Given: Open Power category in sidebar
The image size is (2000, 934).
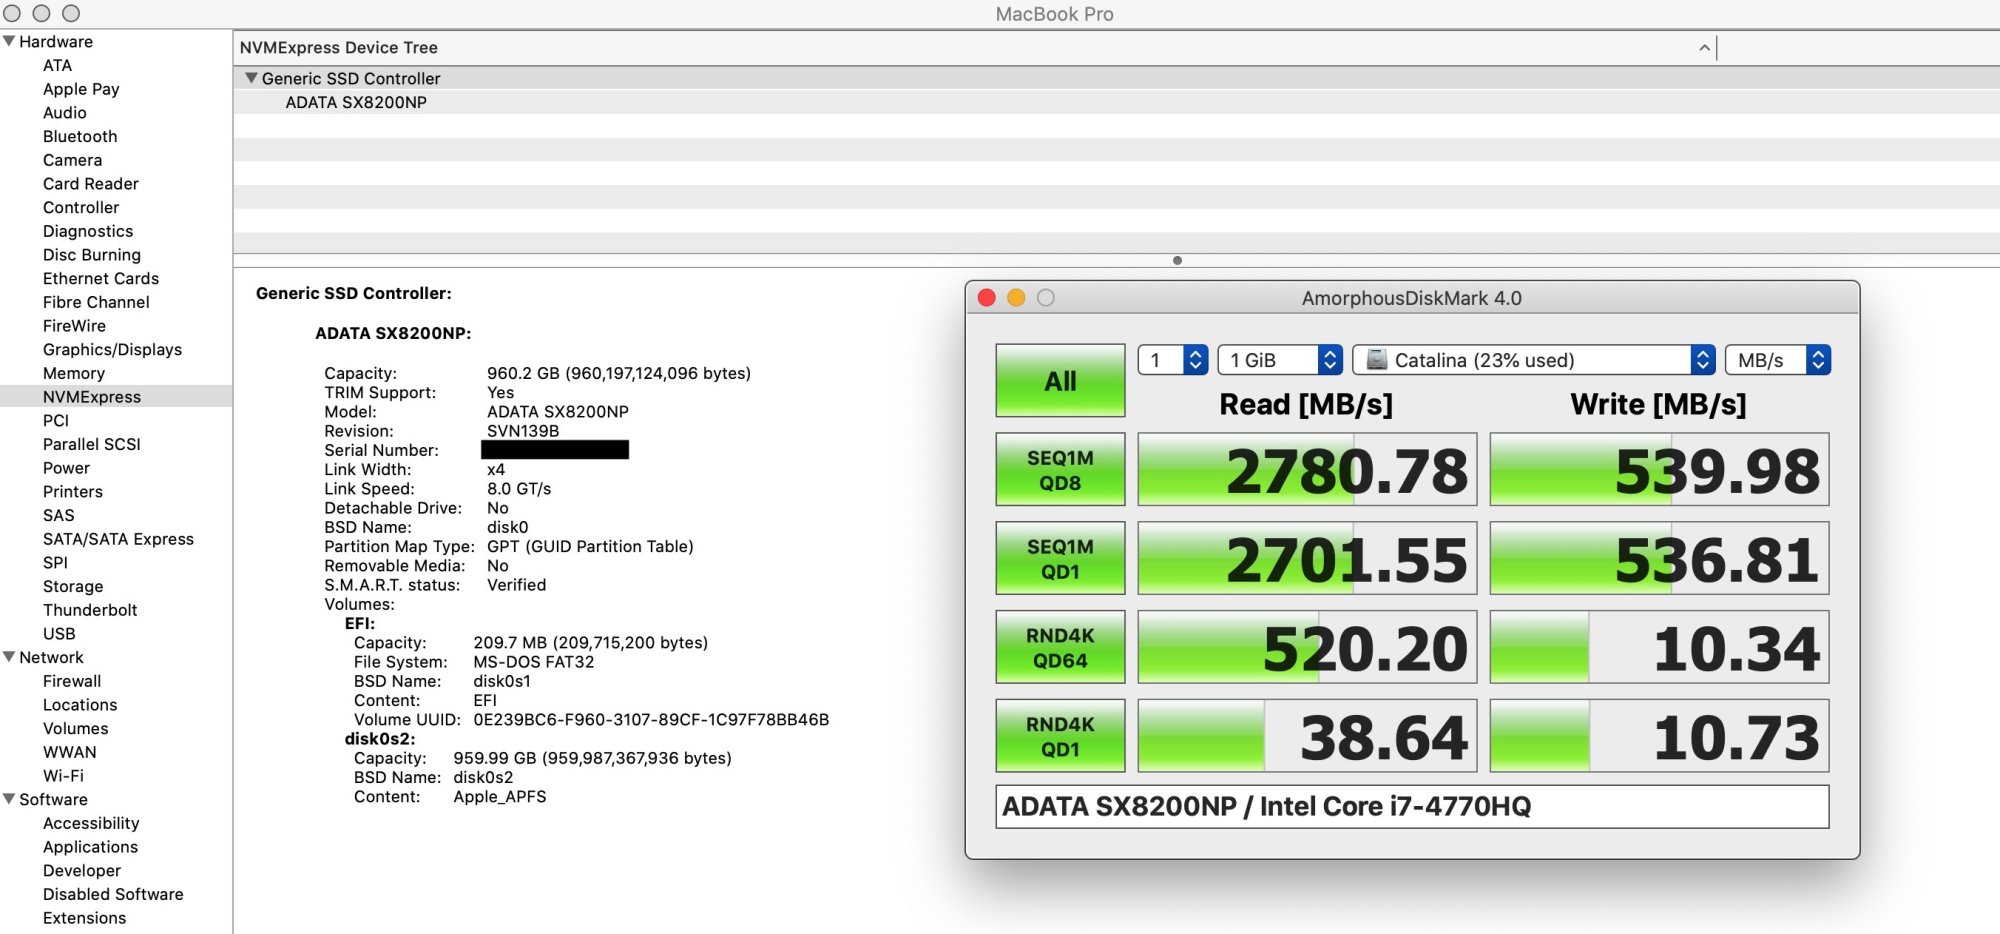Looking at the screenshot, I should click(x=66, y=468).
